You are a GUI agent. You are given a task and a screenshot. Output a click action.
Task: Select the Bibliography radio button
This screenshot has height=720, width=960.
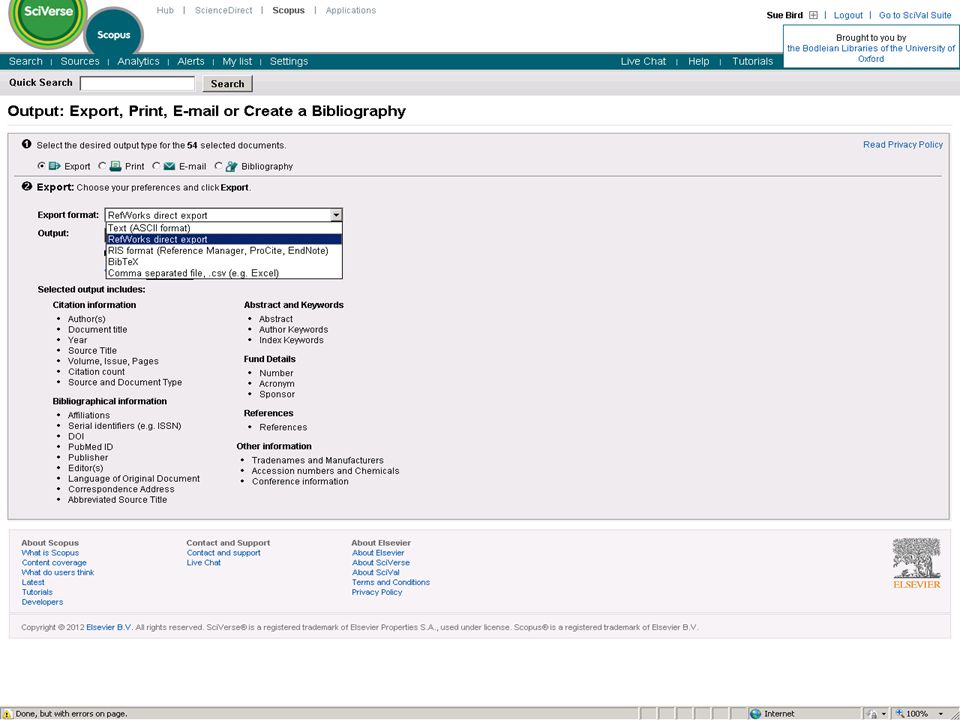(x=218, y=166)
